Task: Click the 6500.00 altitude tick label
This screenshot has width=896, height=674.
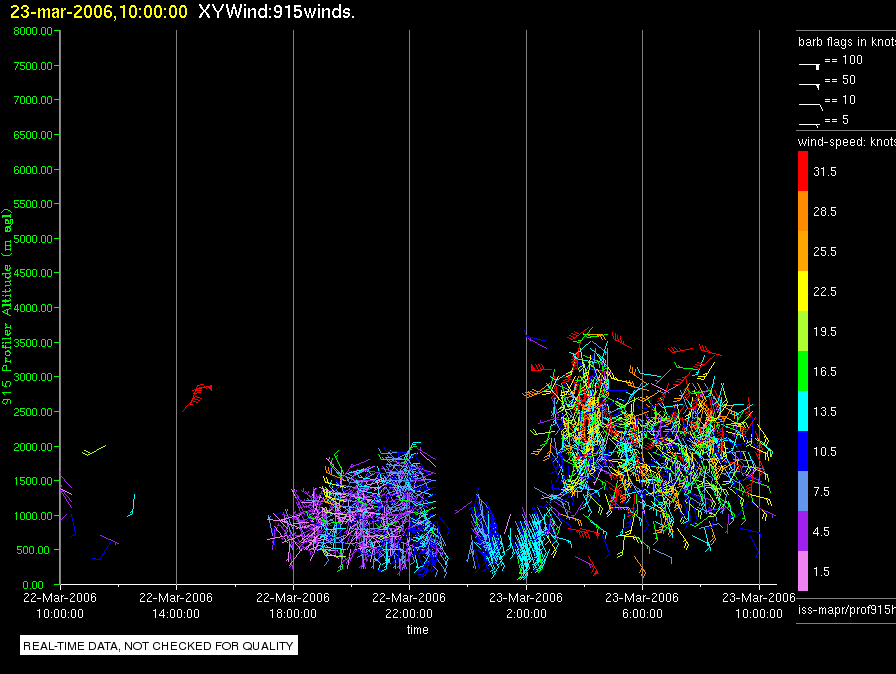Action: pyautogui.click(x=33, y=135)
